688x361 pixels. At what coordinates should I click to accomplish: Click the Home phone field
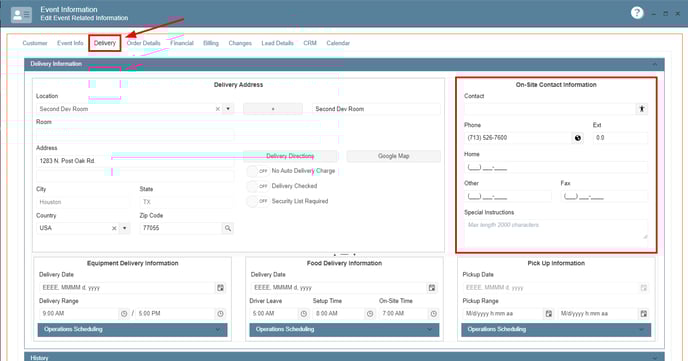point(556,167)
